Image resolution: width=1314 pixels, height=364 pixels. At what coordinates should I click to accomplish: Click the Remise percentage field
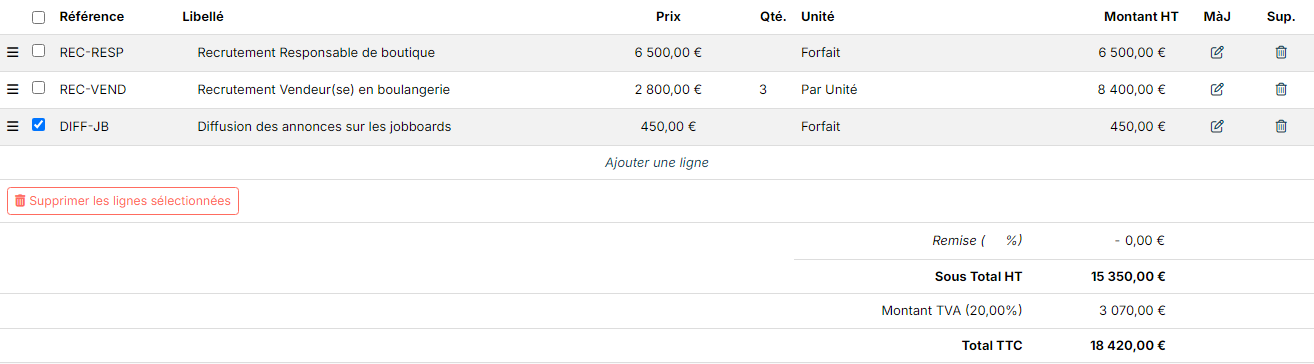click(x=996, y=240)
